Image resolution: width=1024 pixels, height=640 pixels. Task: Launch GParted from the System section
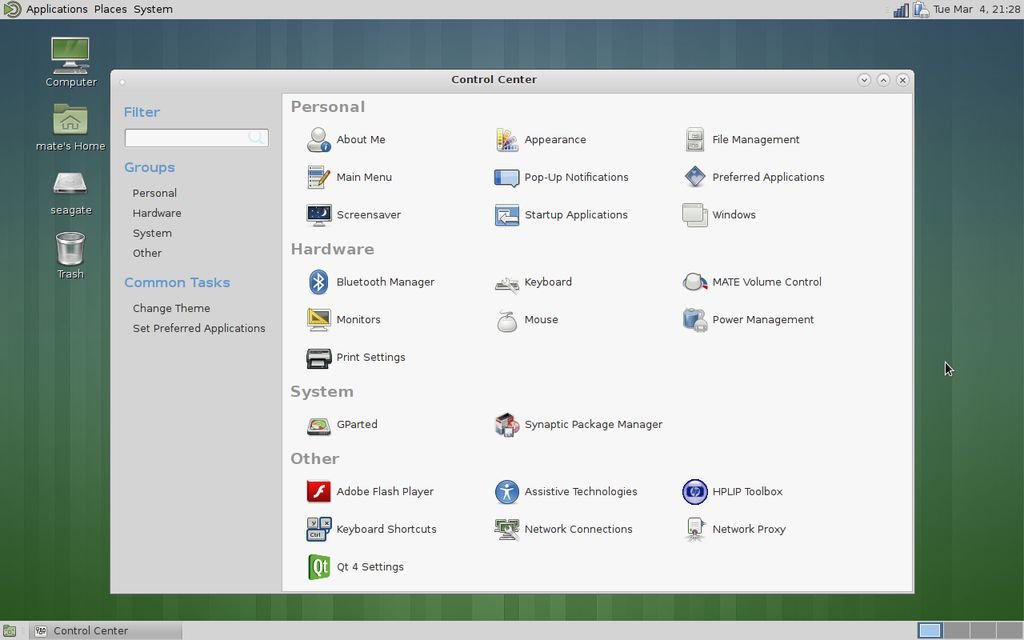[318, 425]
